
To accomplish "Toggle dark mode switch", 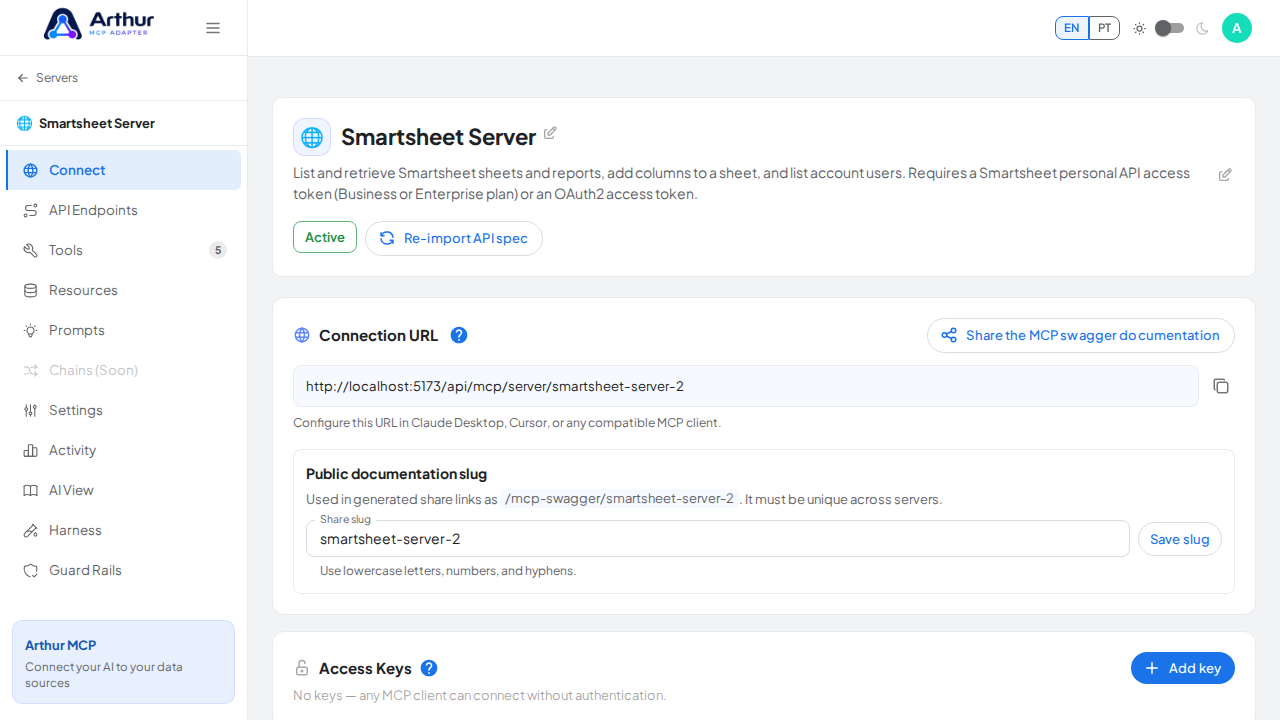I will point(1170,28).
